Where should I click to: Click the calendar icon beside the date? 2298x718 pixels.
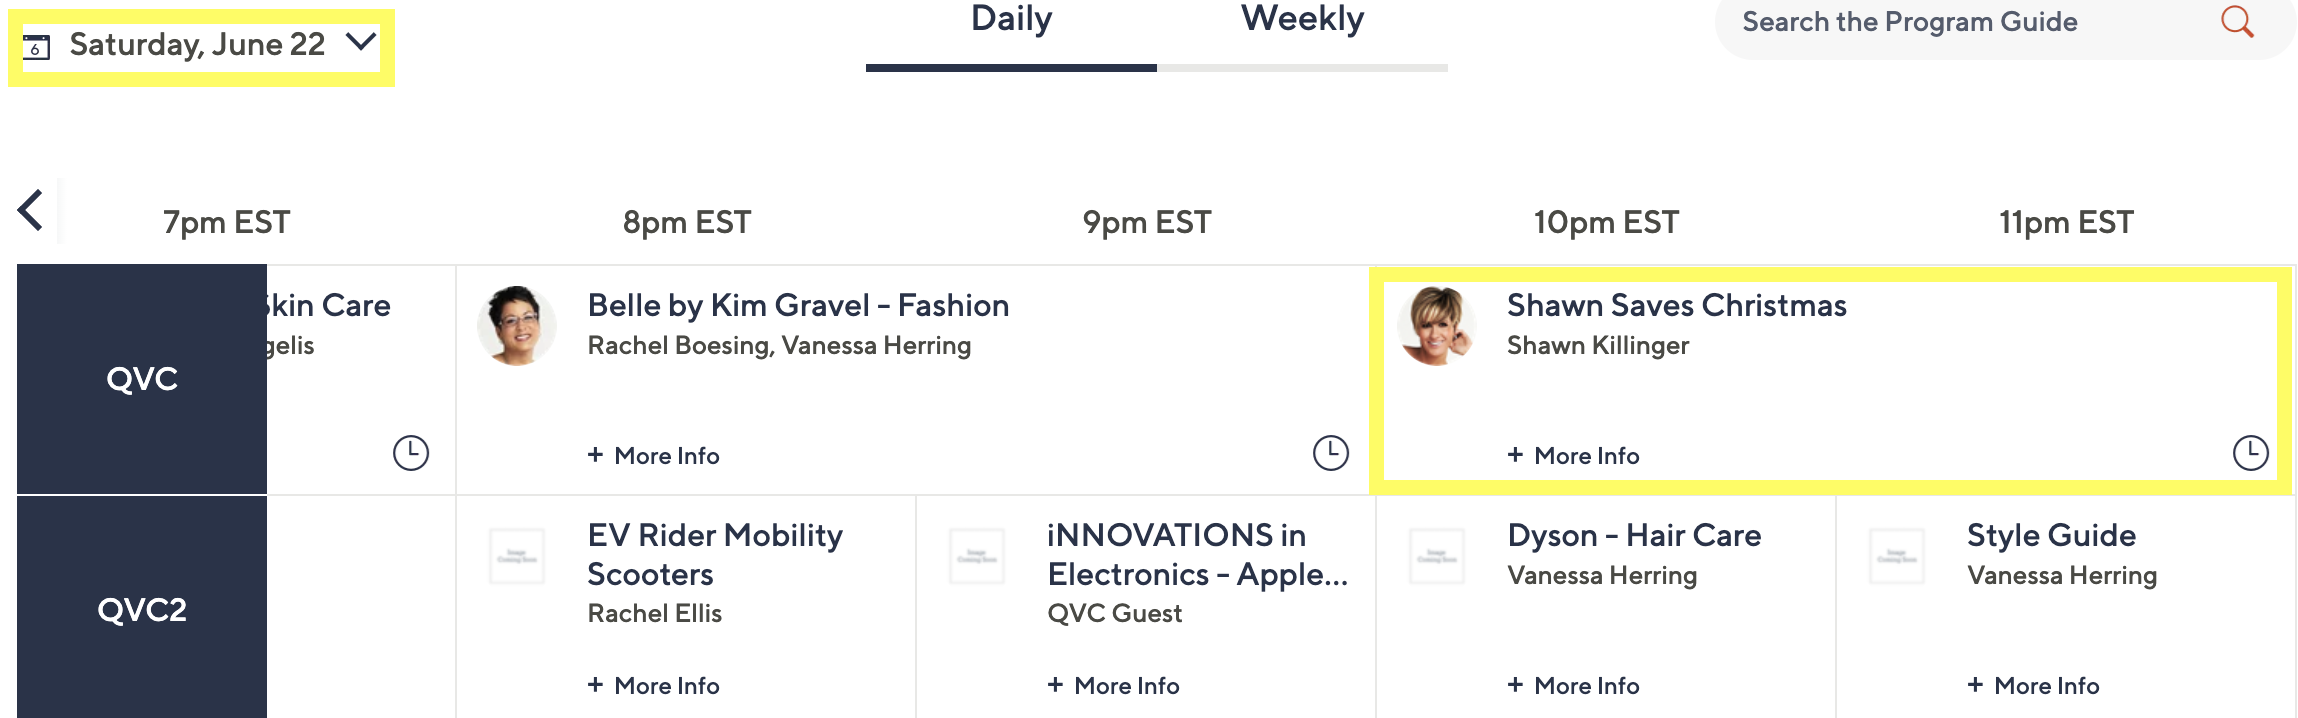37,46
